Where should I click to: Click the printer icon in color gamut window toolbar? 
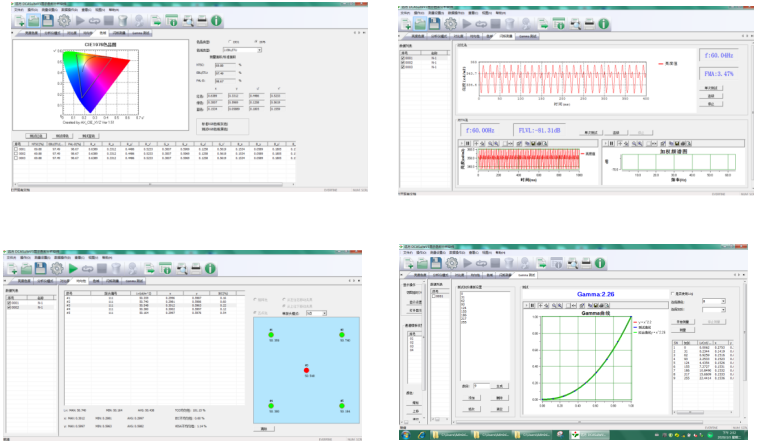tap(202, 20)
